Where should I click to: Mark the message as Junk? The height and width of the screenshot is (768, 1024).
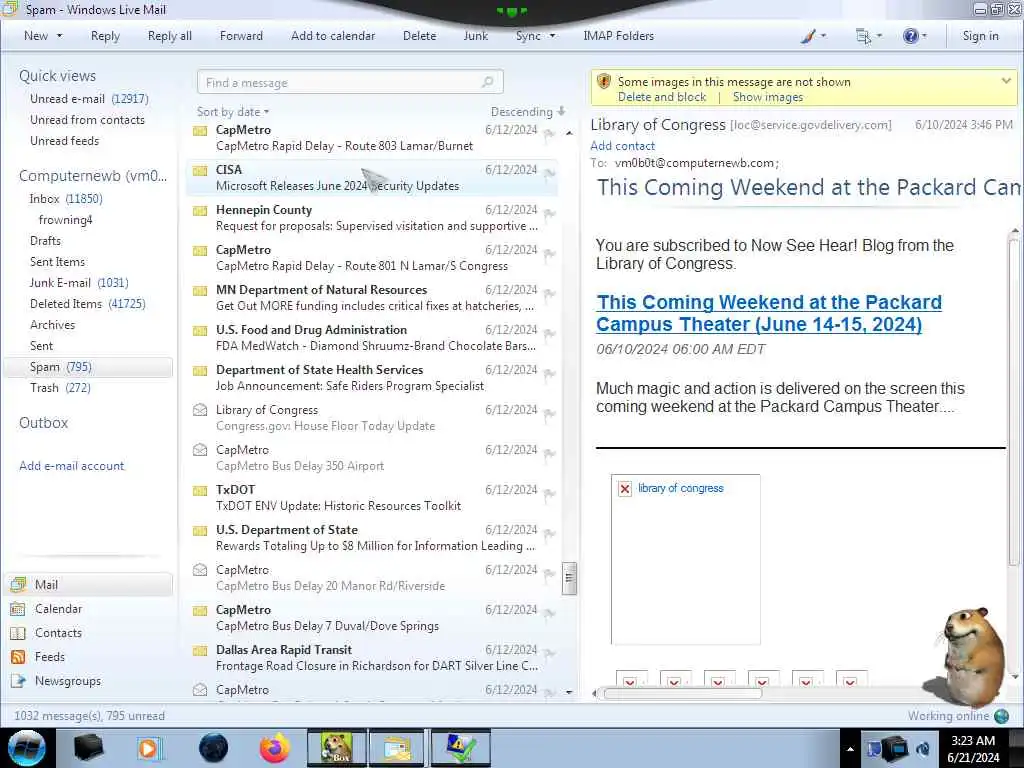pos(475,36)
